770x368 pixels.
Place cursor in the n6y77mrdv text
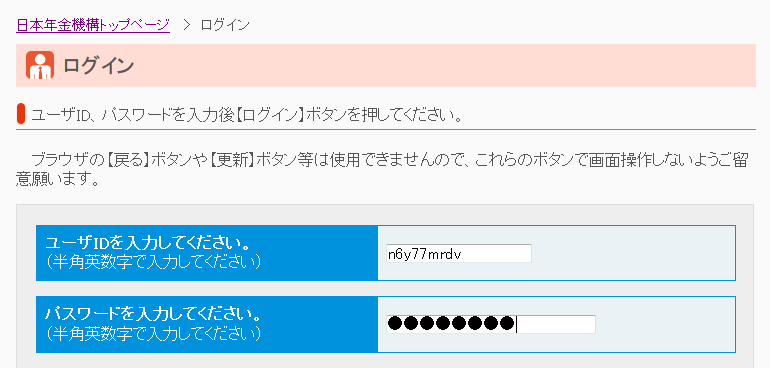click(424, 254)
